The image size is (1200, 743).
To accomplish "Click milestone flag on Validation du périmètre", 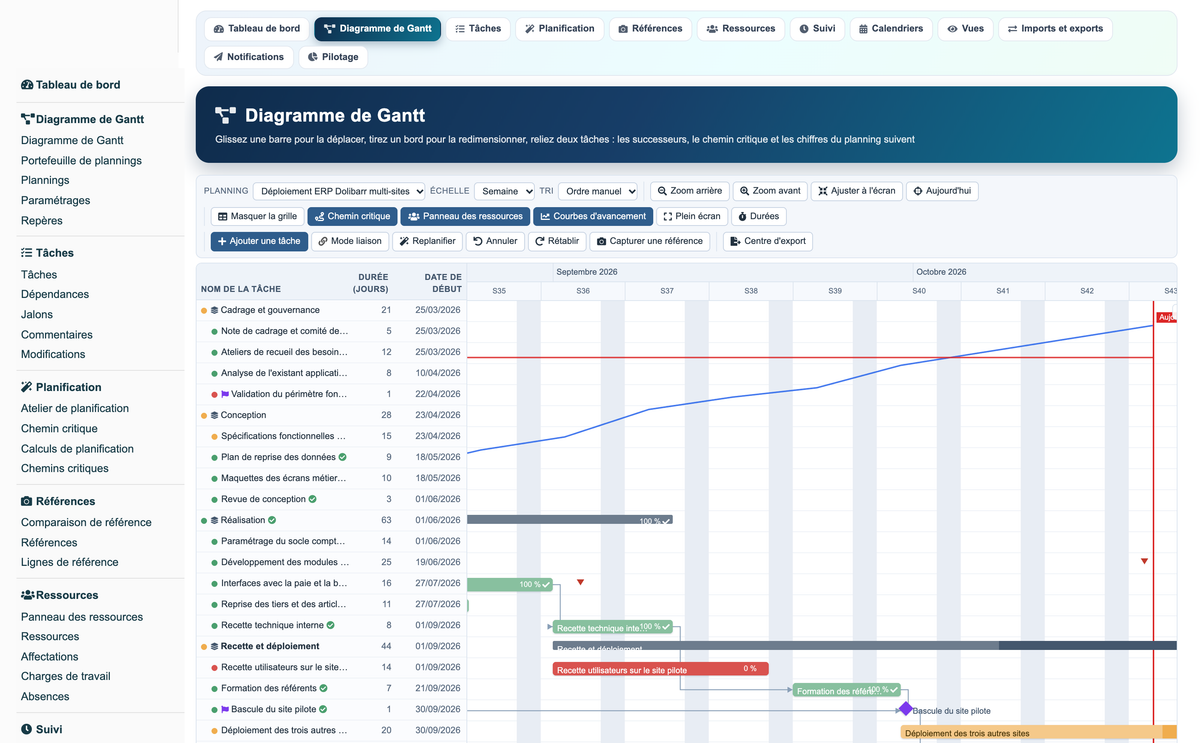I will pyautogui.click(x=225, y=394).
